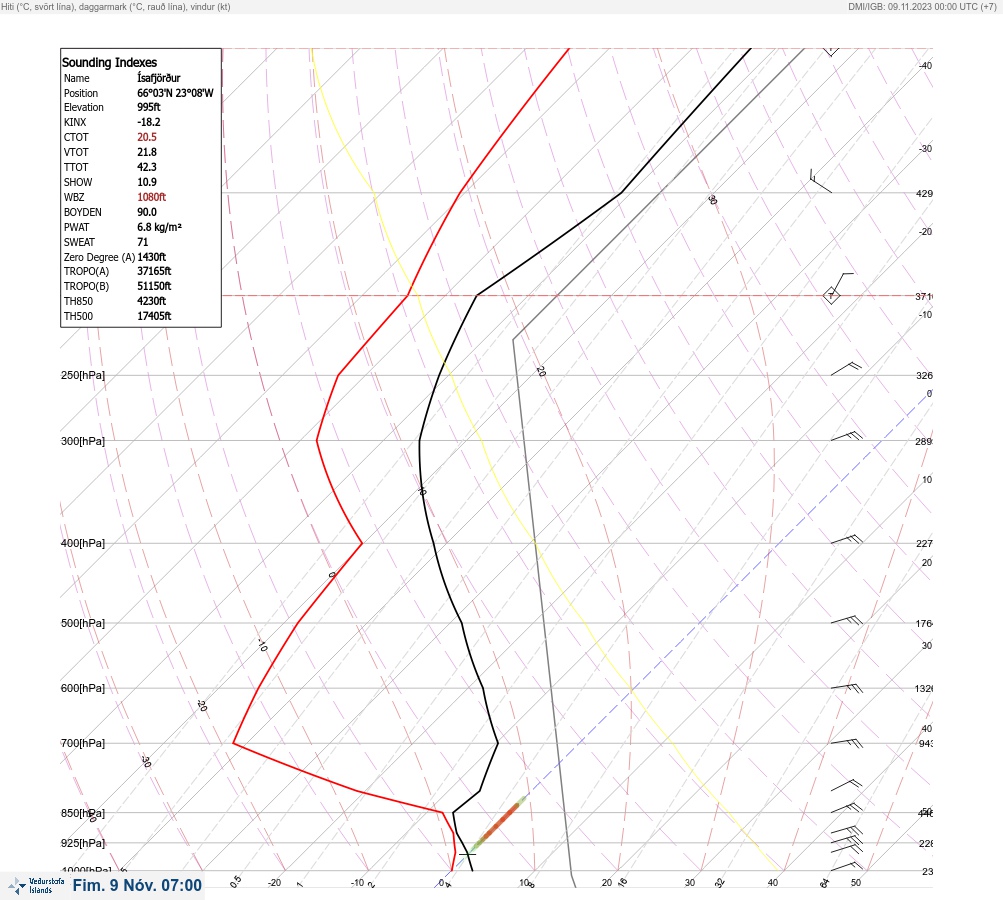Screen dimensions: 1003x900
Task: Click the 700[hPa] pressure label
Action: click(x=83, y=743)
